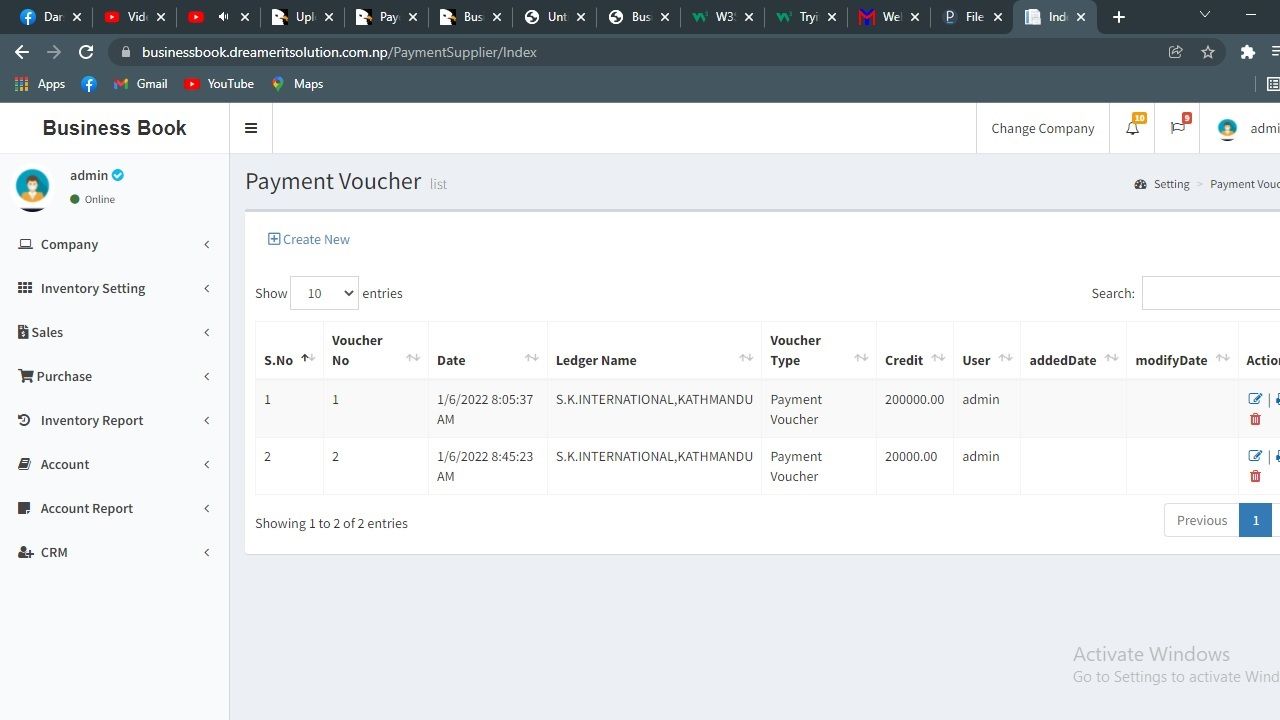The width and height of the screenshot is (1280, 720).
Task: Open the show entries dropdown
Action: (x=324, y=293)
